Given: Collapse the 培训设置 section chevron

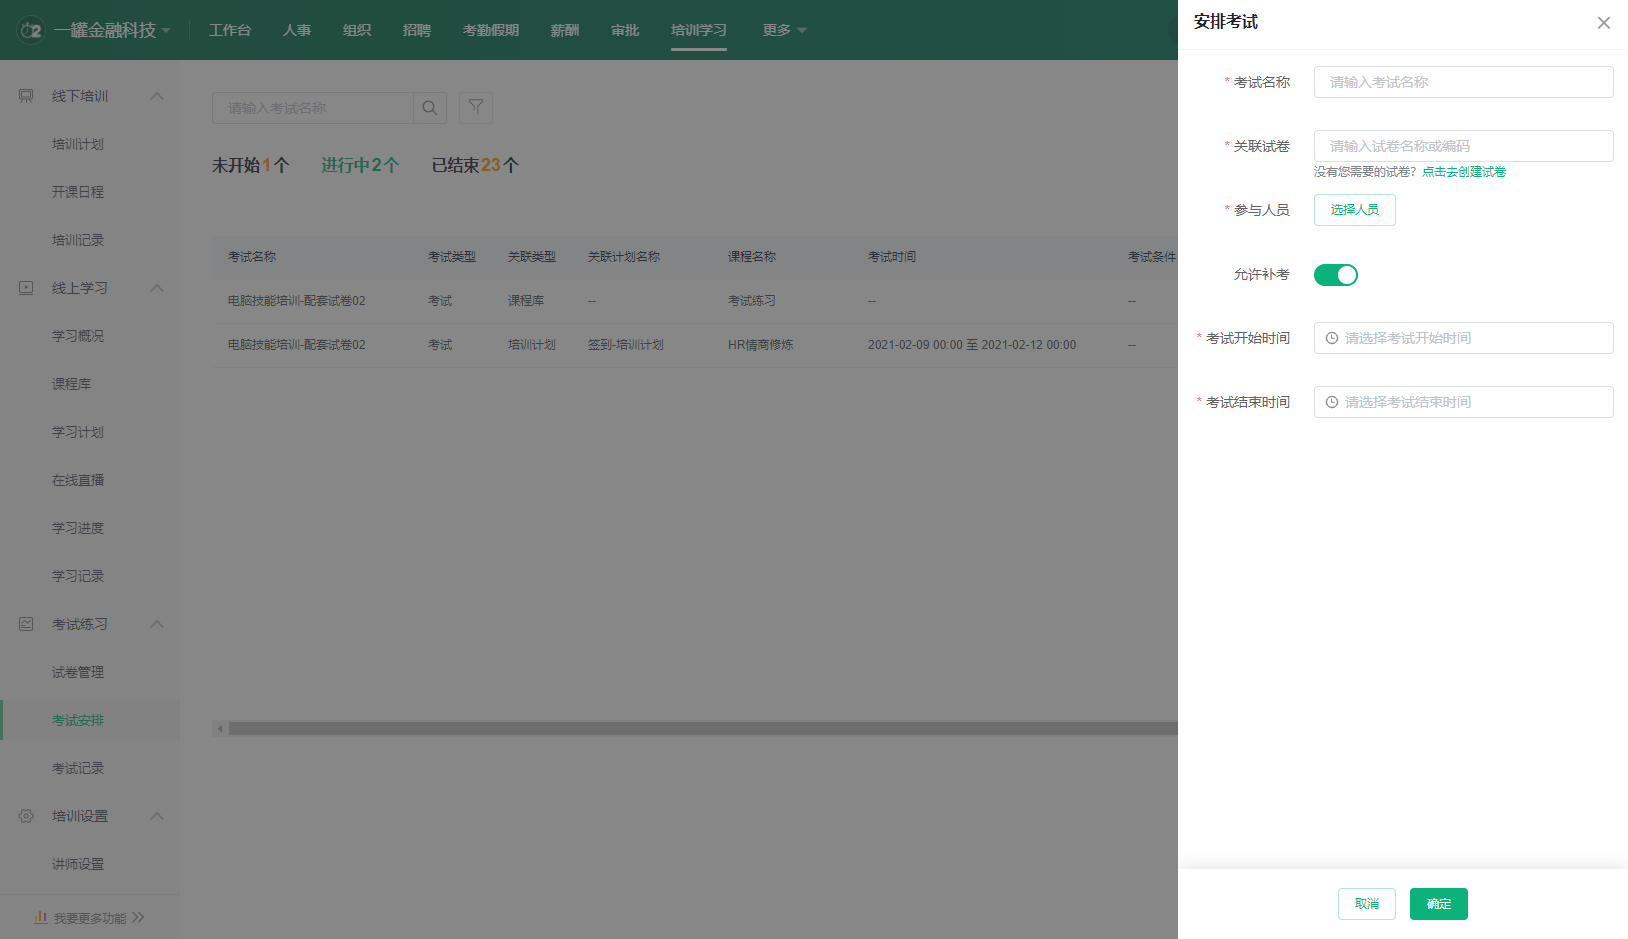Looking at the screenshot, I should [157, 816].
